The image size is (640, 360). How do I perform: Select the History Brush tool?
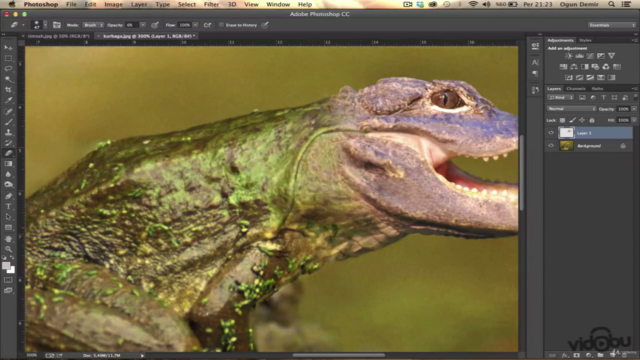pyautogui.click(x=8, y=143)
